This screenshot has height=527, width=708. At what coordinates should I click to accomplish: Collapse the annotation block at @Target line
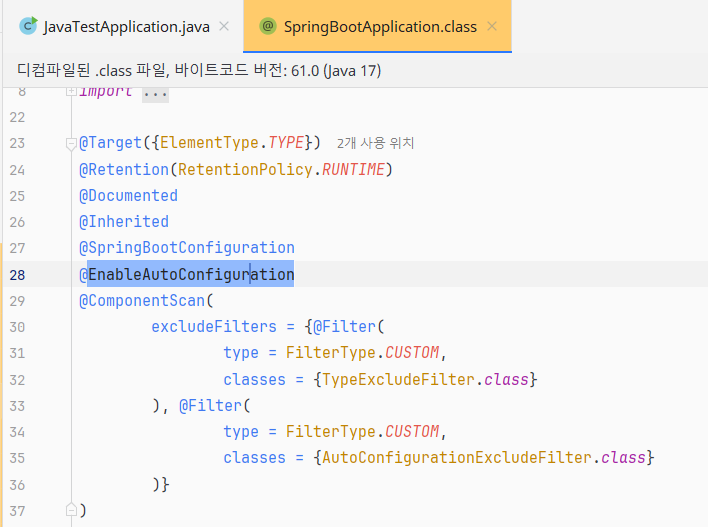point(71,144)
